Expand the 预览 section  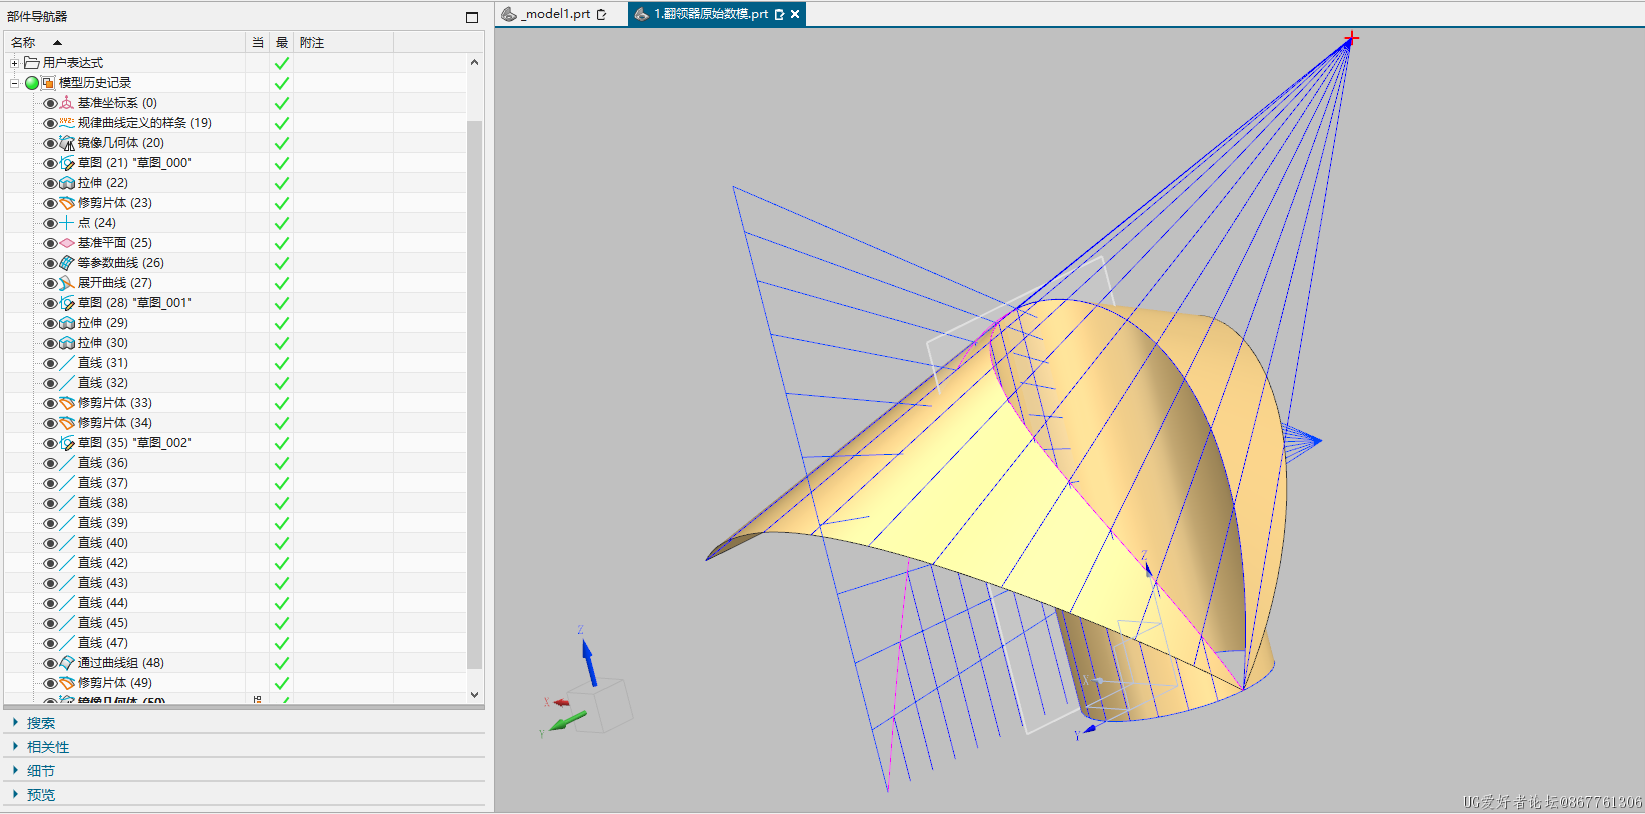15,794
